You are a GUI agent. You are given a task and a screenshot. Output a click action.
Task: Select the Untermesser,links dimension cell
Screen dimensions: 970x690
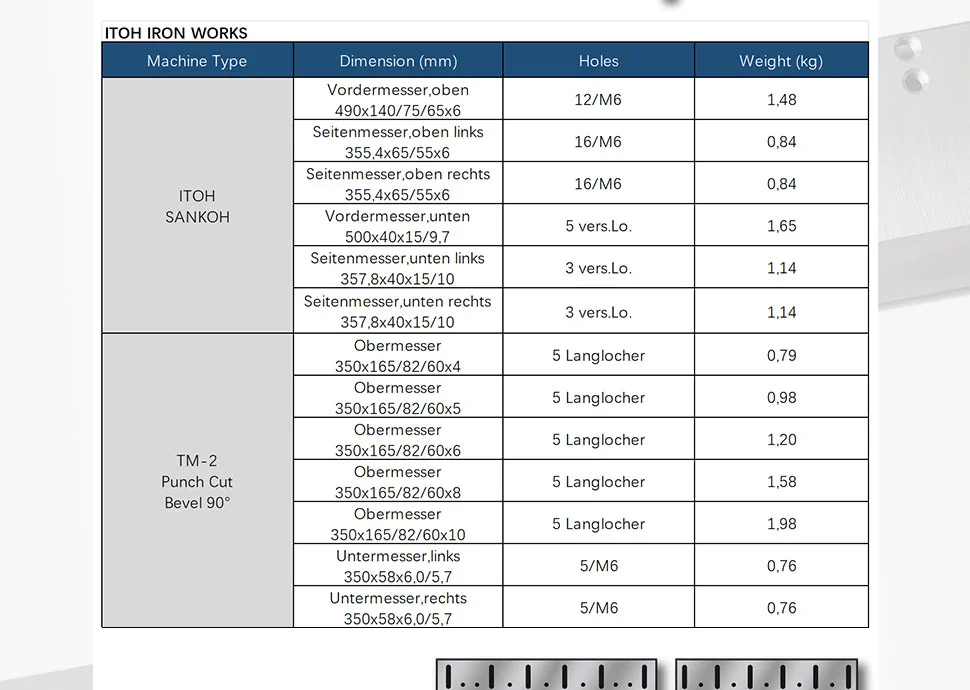[398, 566]
